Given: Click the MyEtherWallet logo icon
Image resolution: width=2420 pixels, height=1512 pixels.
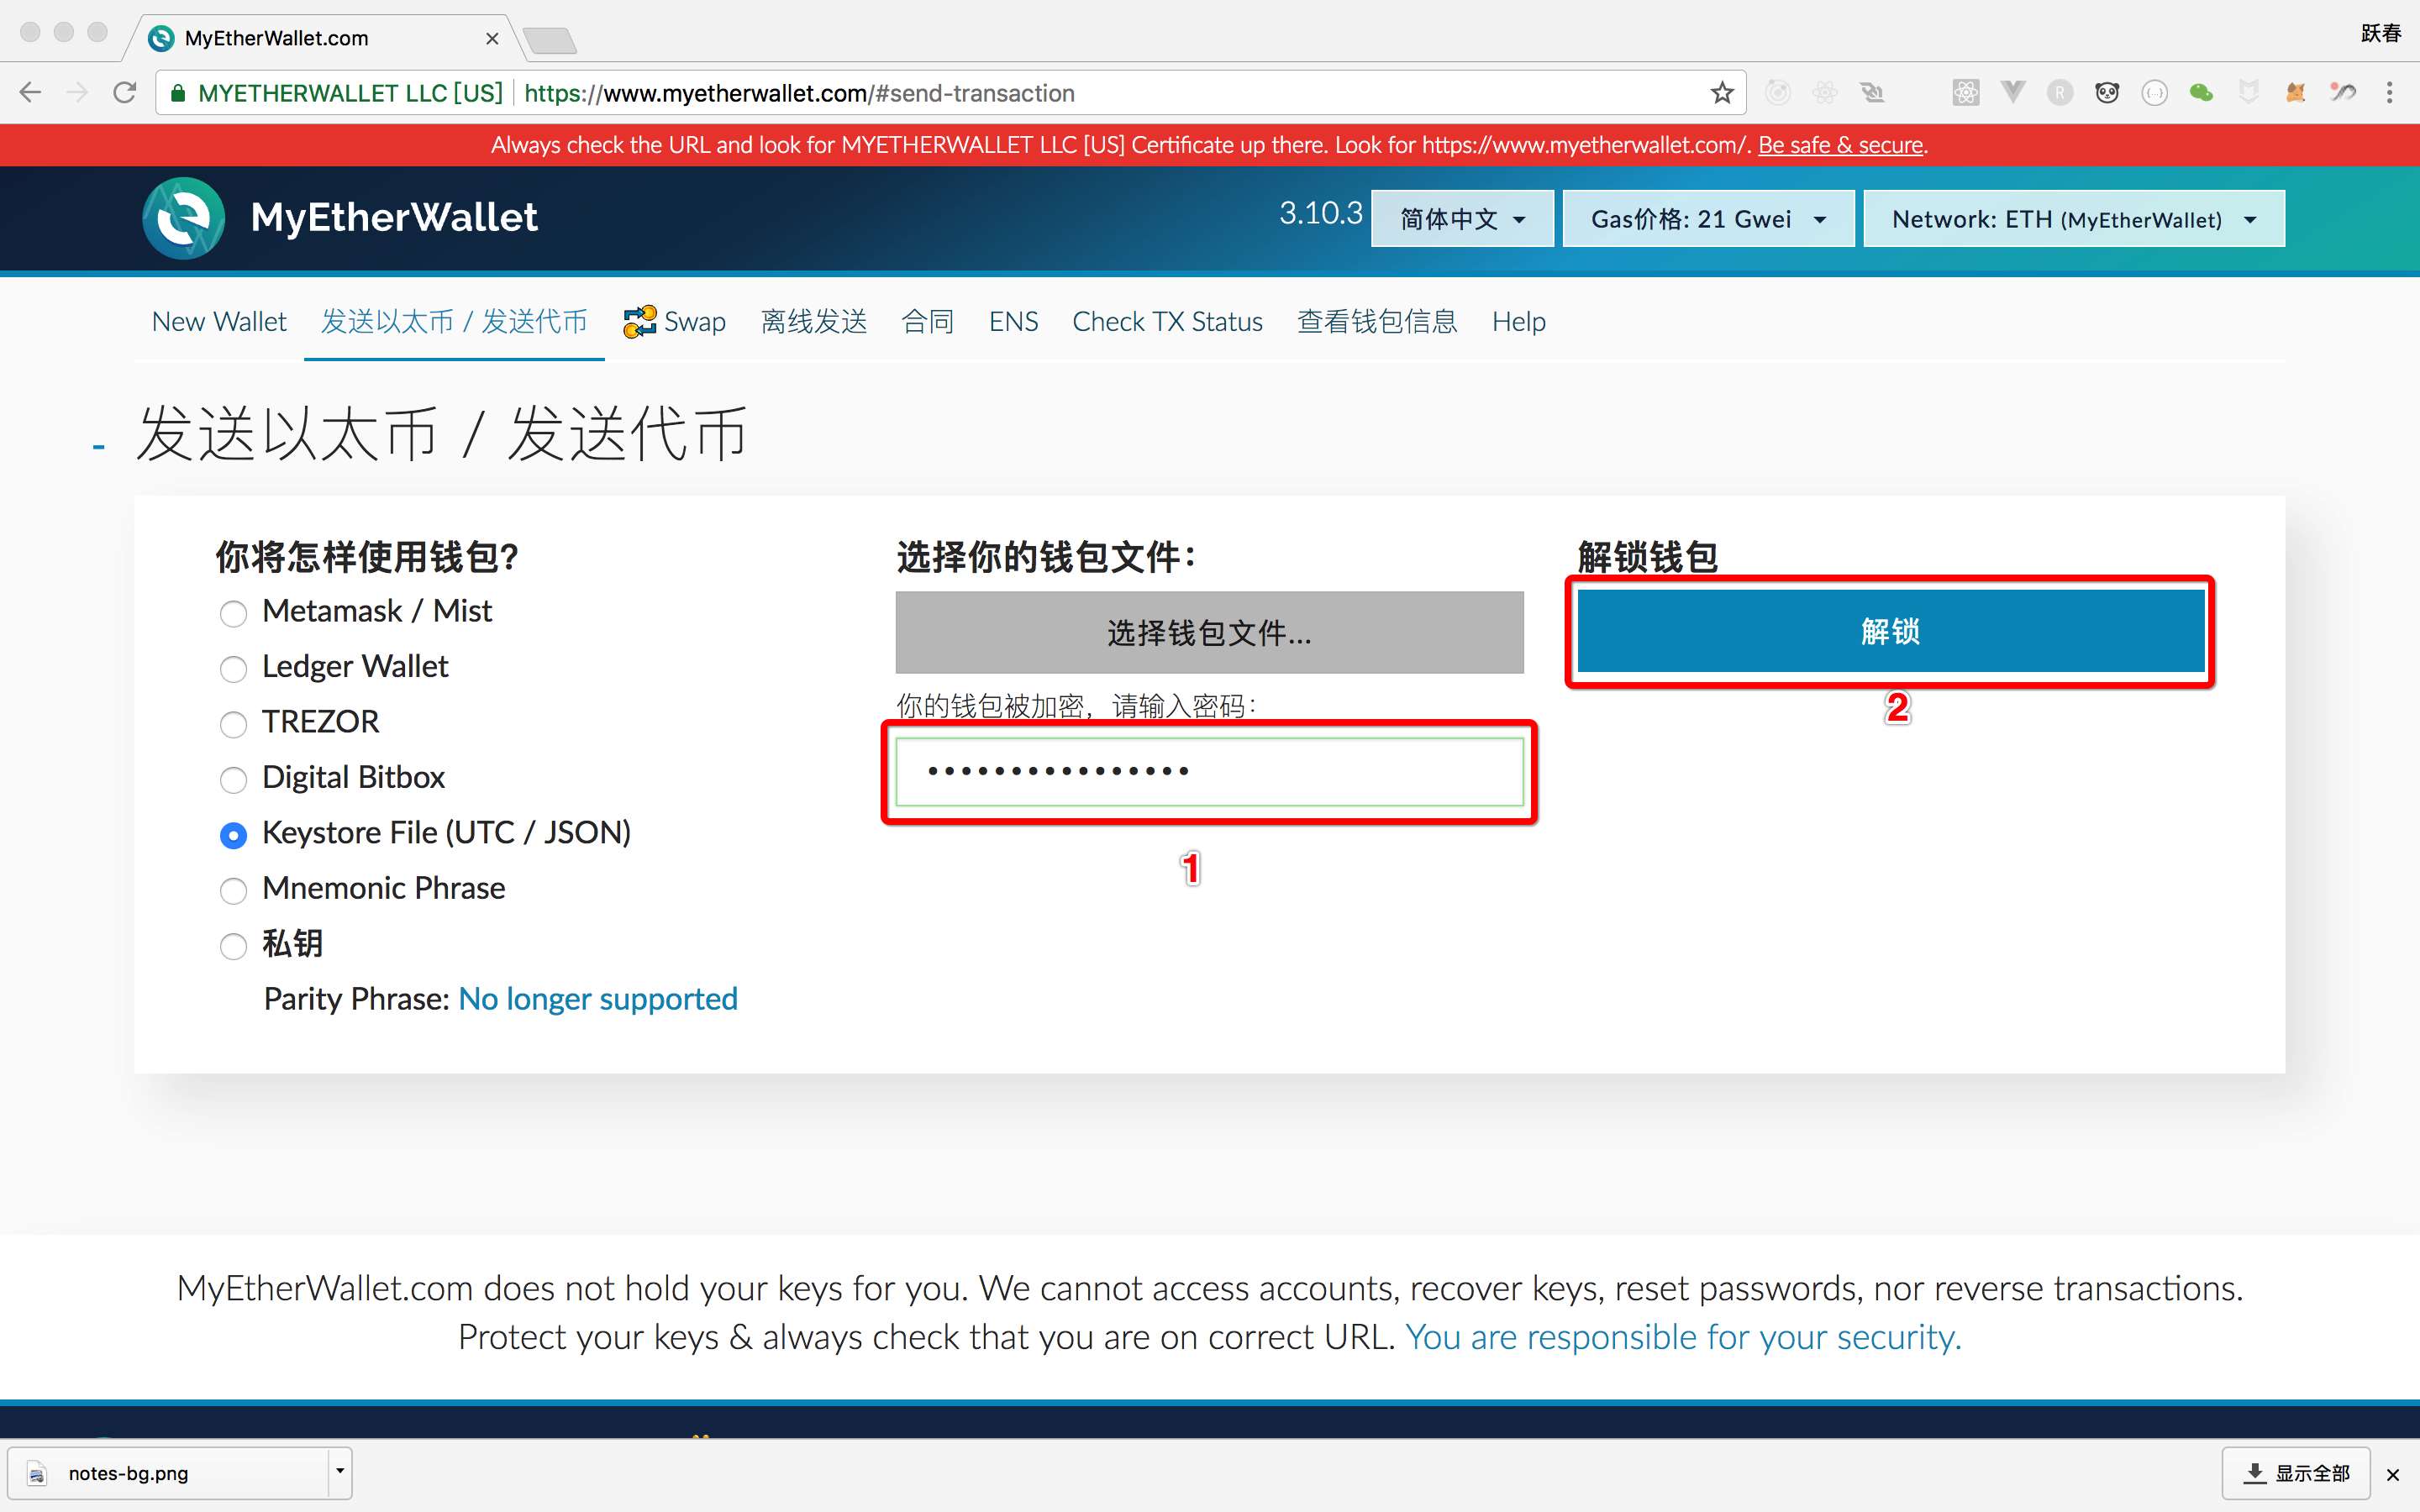Looking at the screenshot, I should pos(183,218).
